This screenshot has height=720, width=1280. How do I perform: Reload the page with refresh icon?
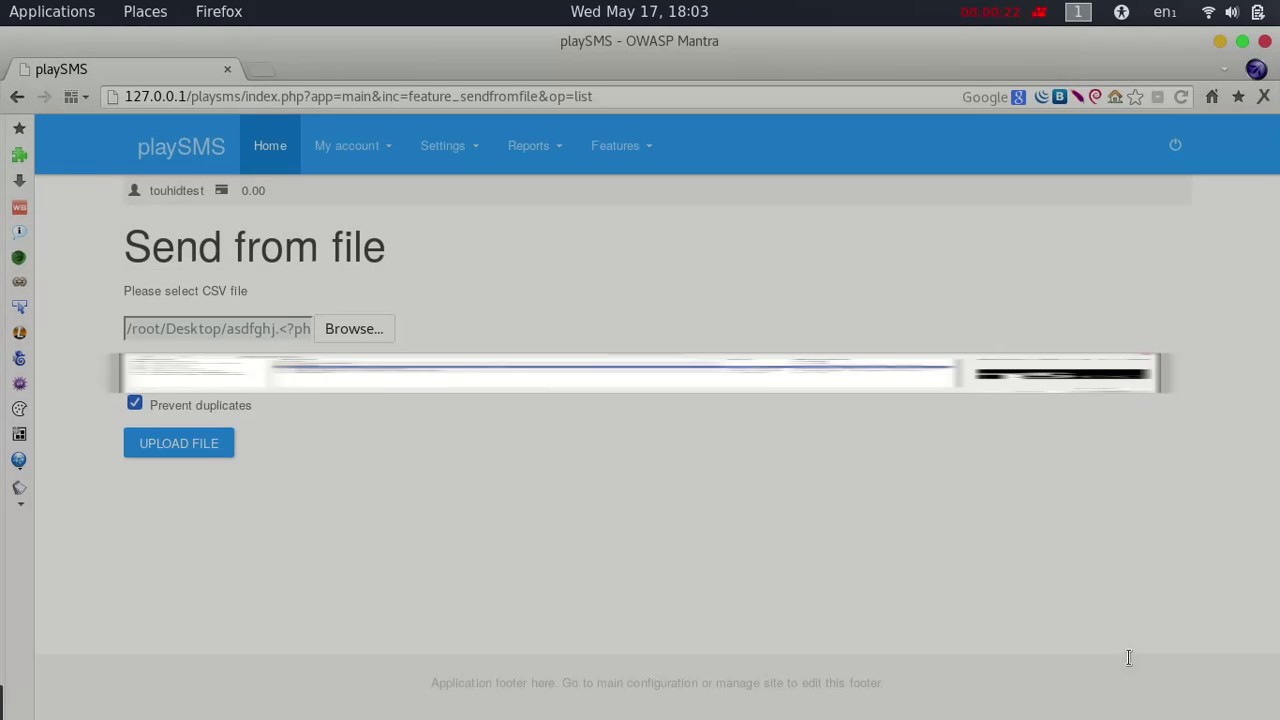pos(1181,97)
